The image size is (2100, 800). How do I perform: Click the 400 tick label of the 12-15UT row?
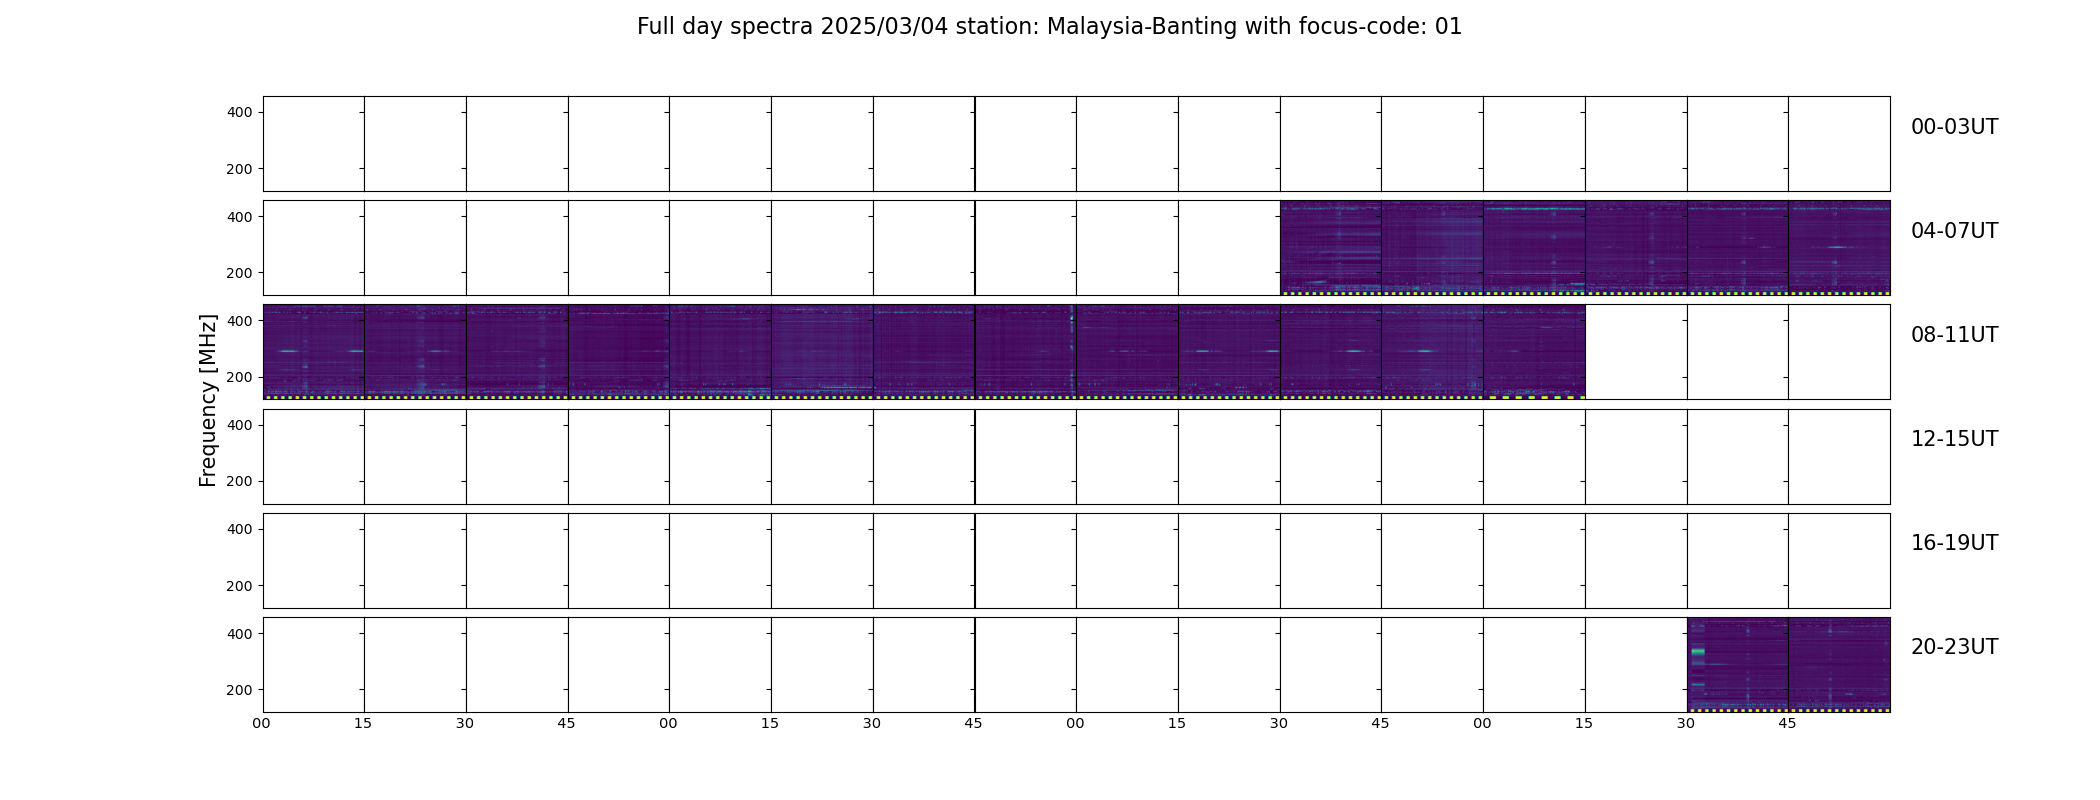239,425
